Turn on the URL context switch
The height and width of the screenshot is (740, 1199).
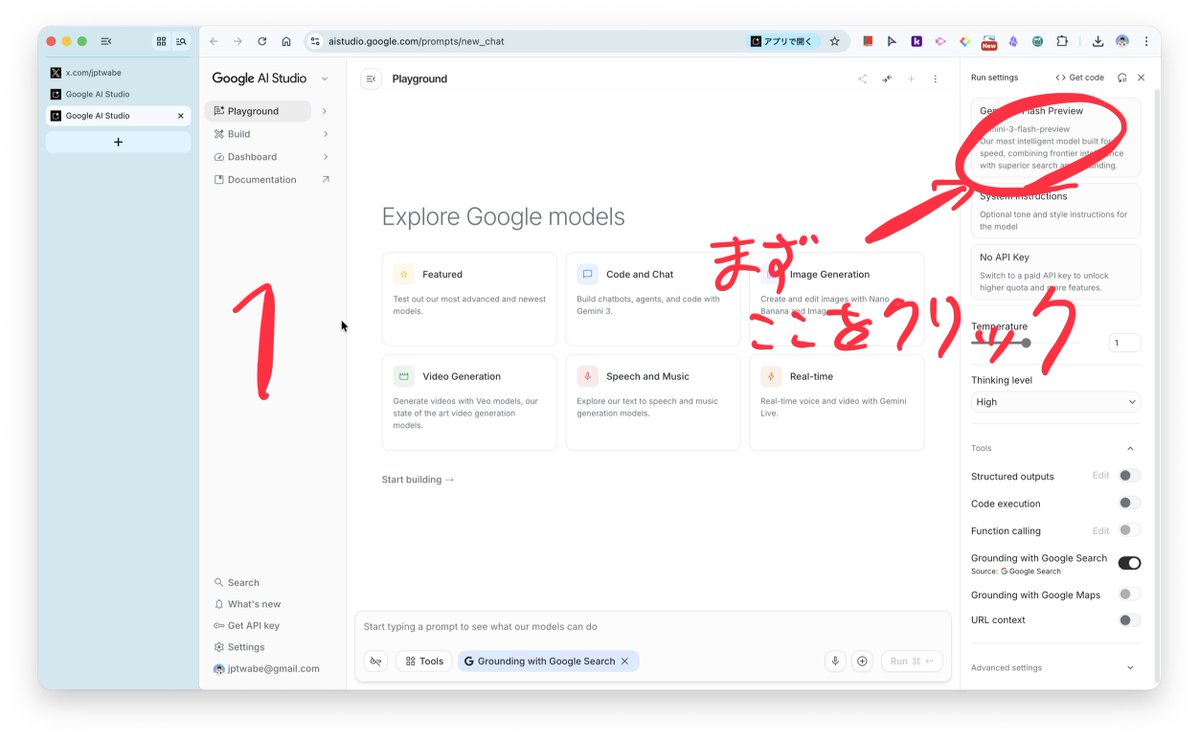(1129, 620)
